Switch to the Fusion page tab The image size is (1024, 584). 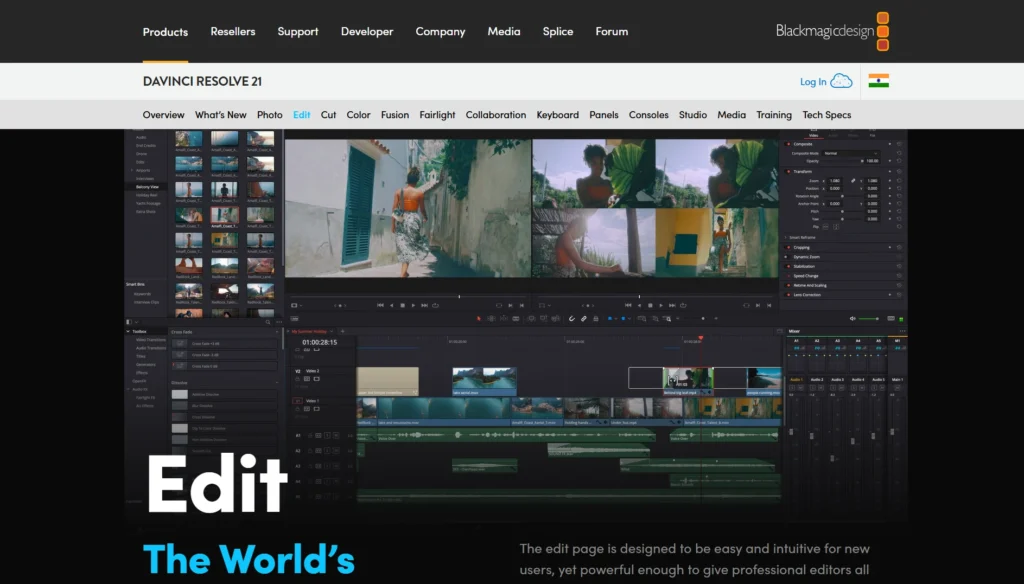(394, 115)
